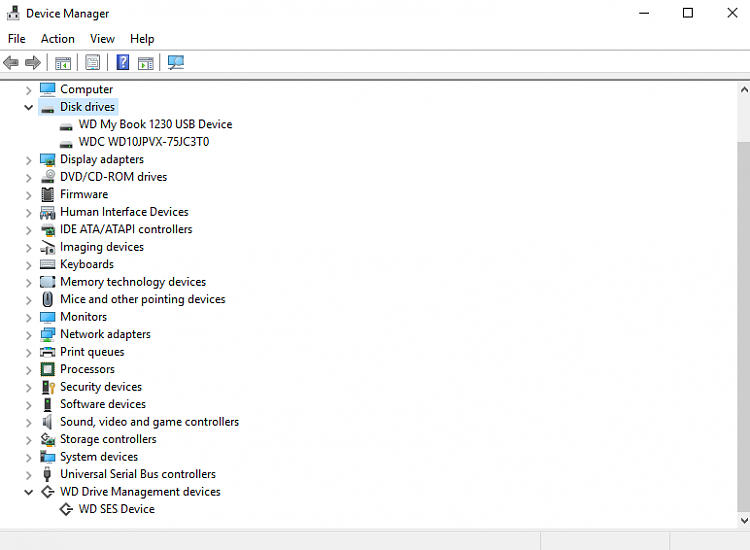
Task: Click the Storage controllers icon
Action: tap(47, 439)
